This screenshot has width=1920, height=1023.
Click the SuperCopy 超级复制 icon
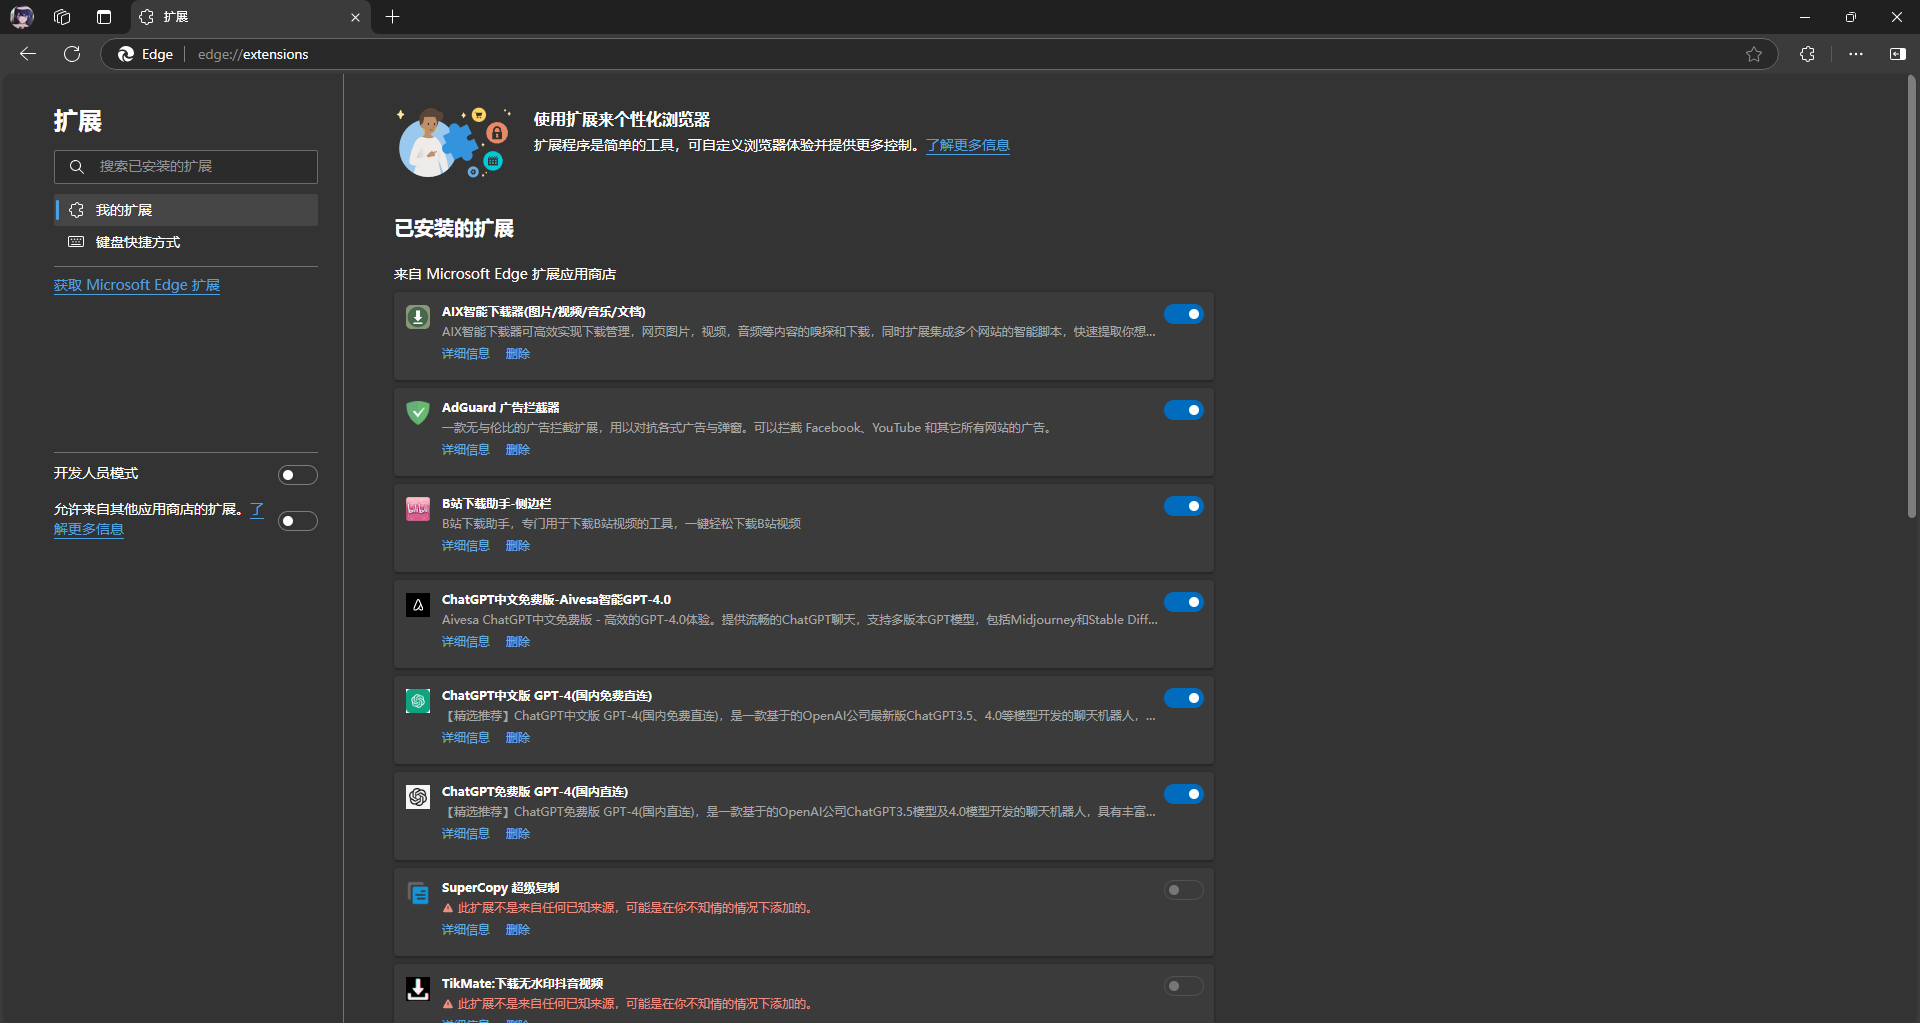point(418,893)
